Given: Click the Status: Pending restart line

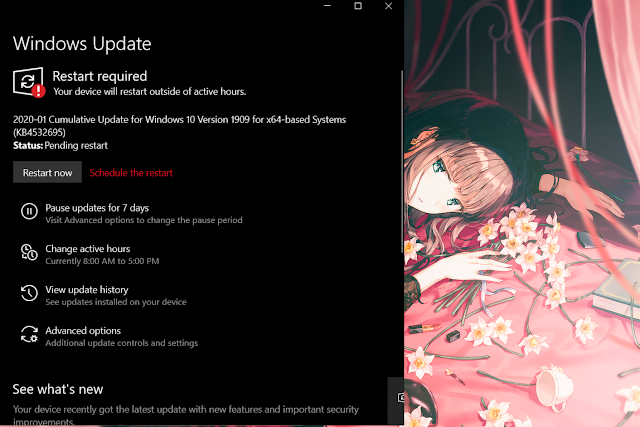Looking at the screenshot, I should tap(60, 145).
